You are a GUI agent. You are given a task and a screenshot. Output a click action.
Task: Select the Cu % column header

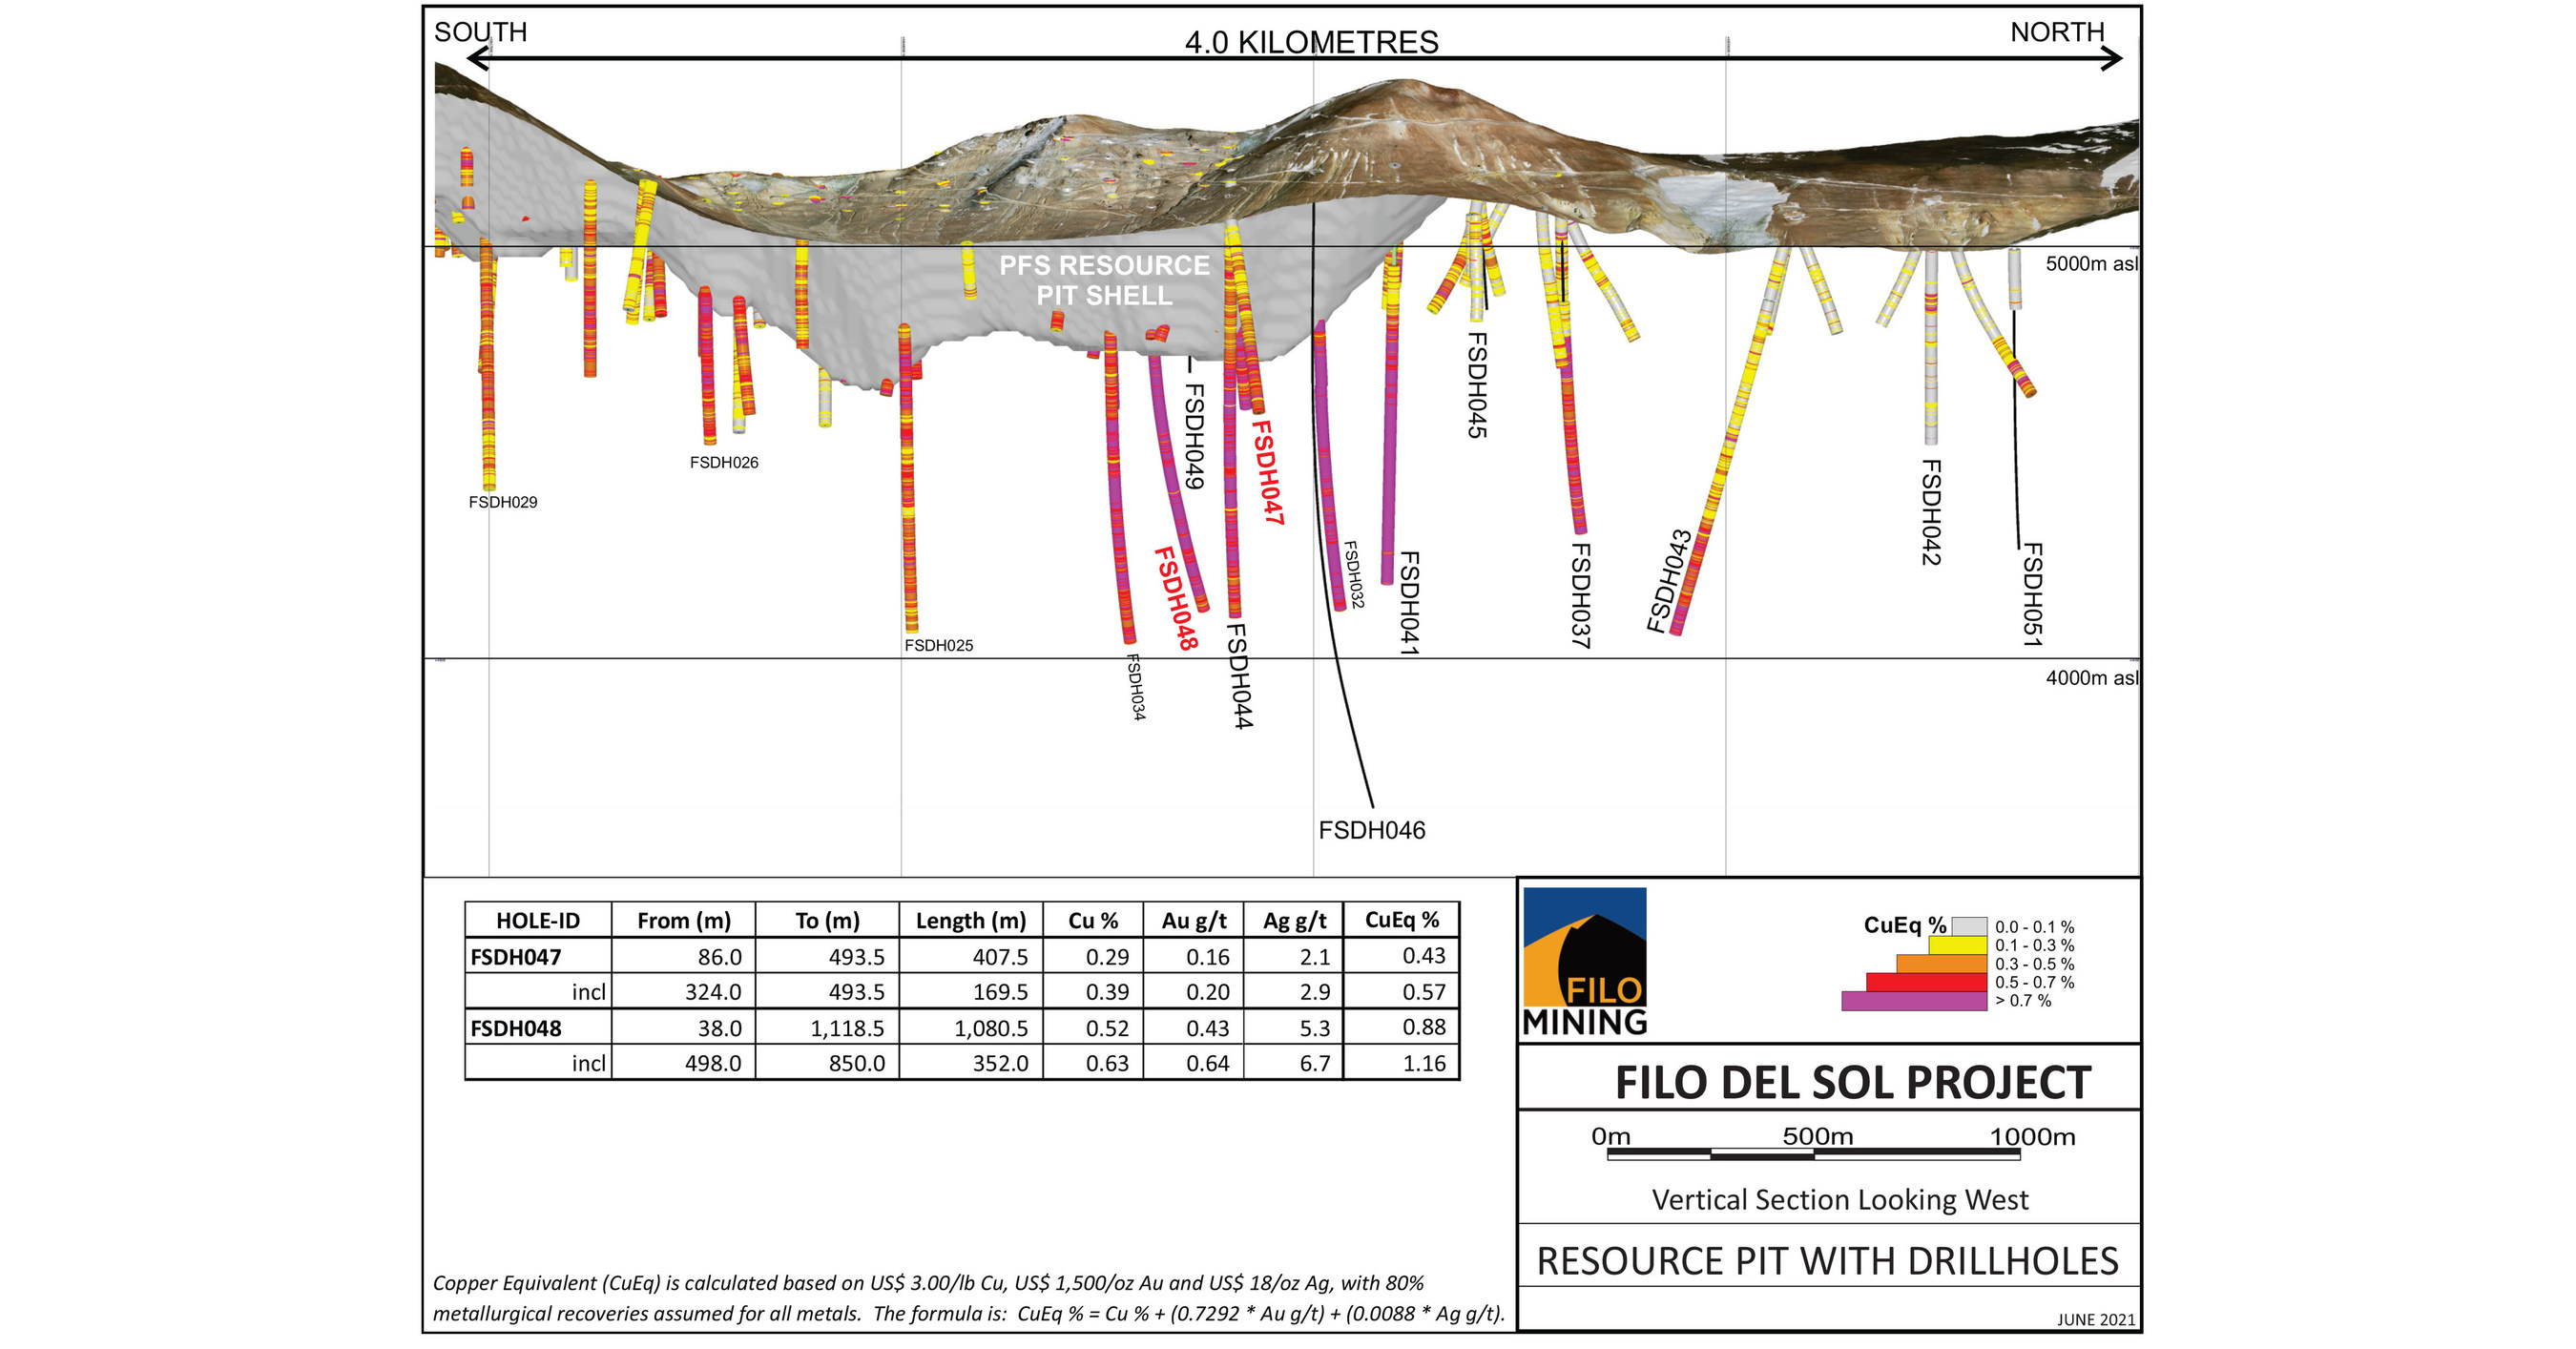[1090, 920]
